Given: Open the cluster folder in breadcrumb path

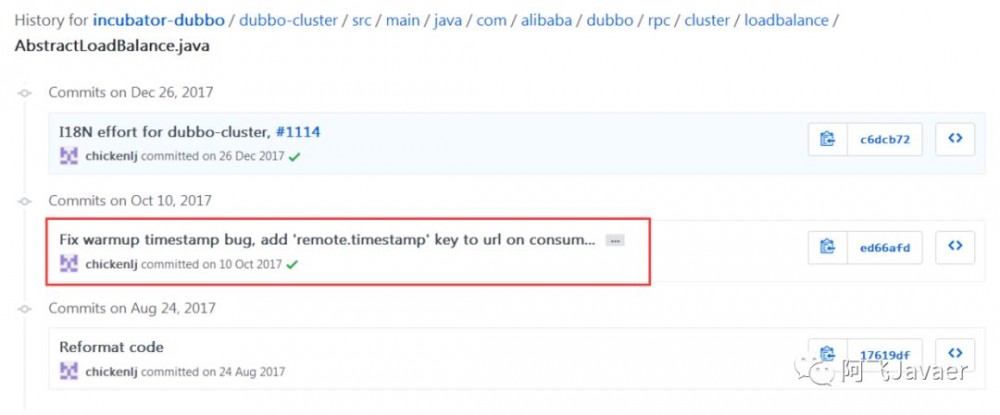Looking at the screenshot, I should coord(707,19).
